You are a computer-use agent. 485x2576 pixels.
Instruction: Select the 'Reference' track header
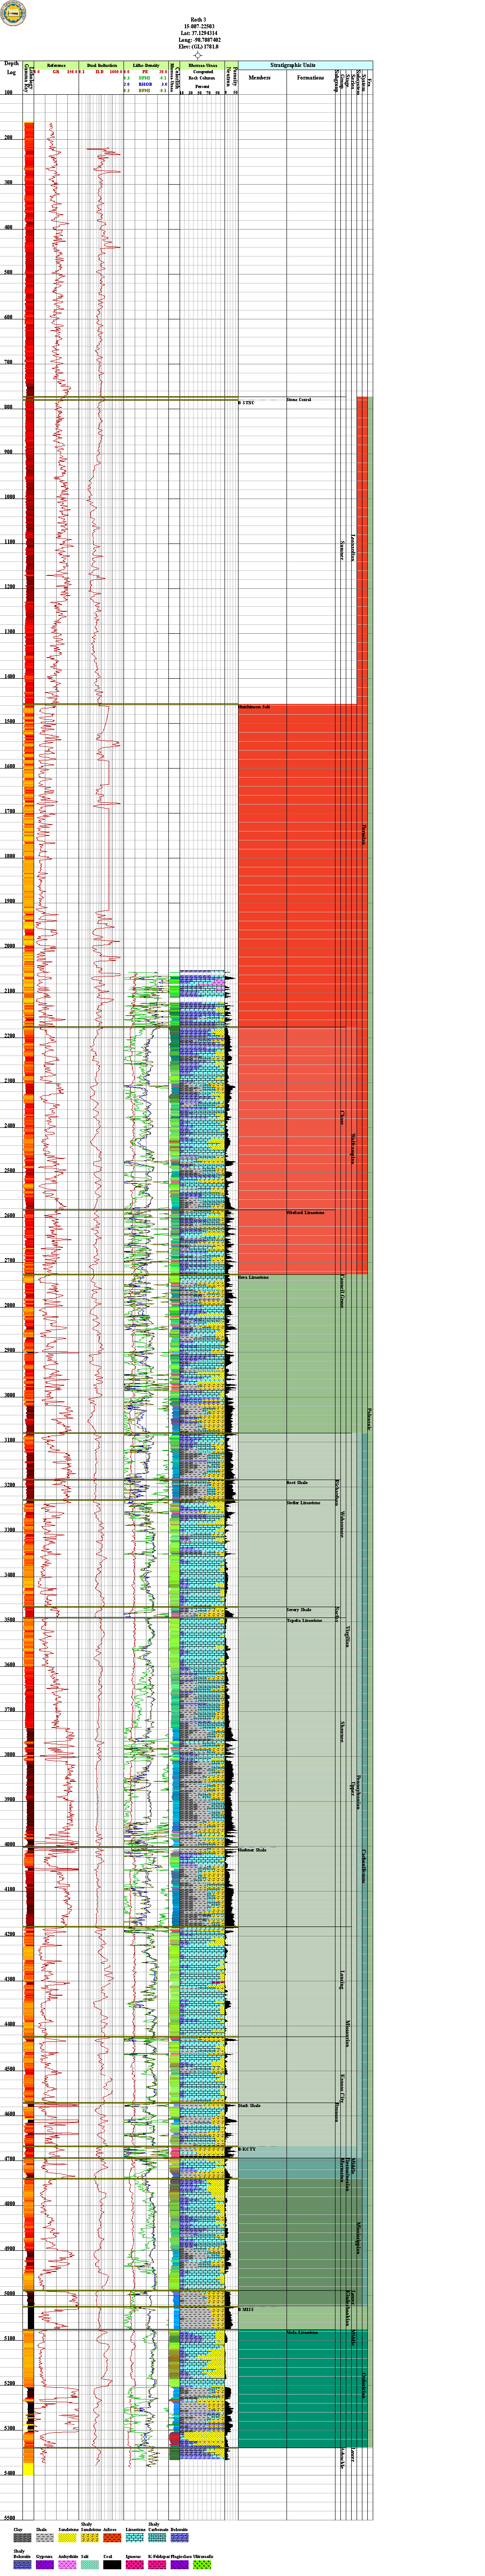tap(57, 65)
